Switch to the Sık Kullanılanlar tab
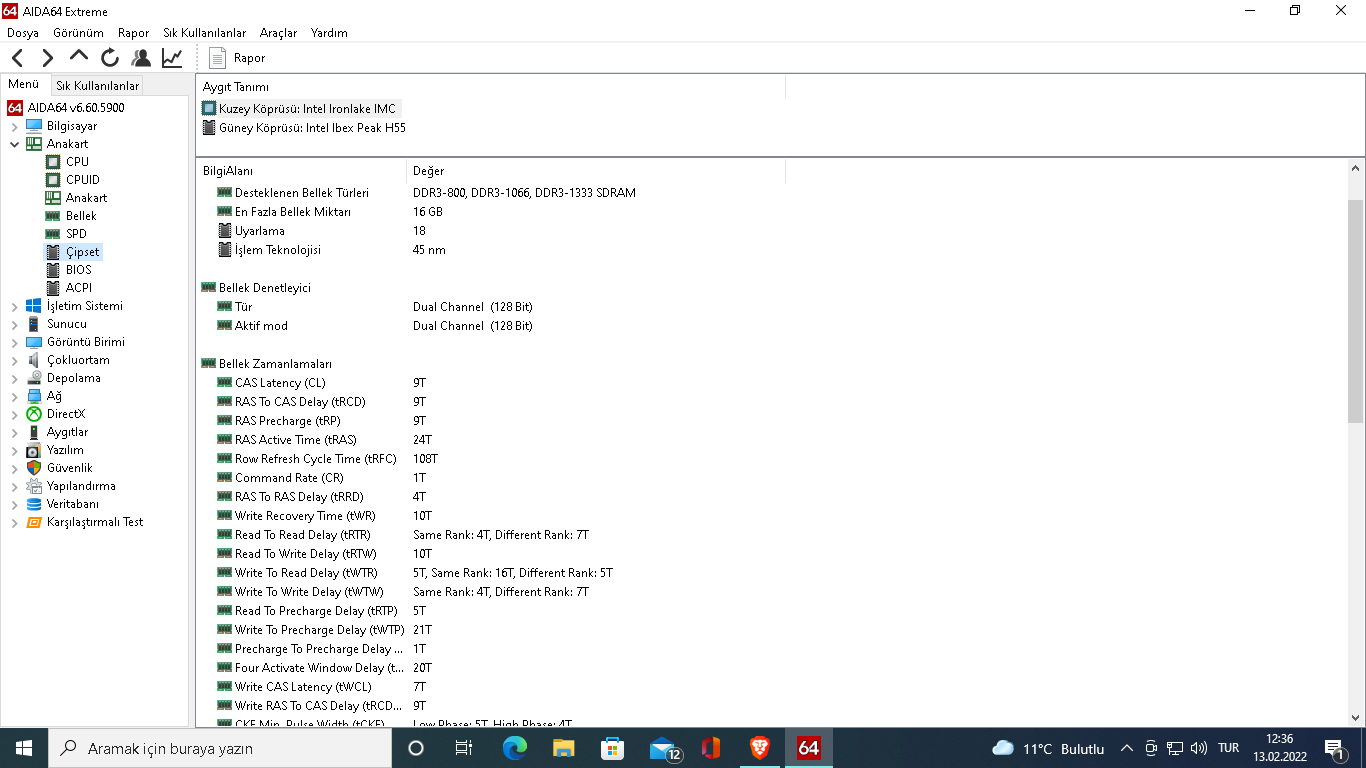 point(97,86)
